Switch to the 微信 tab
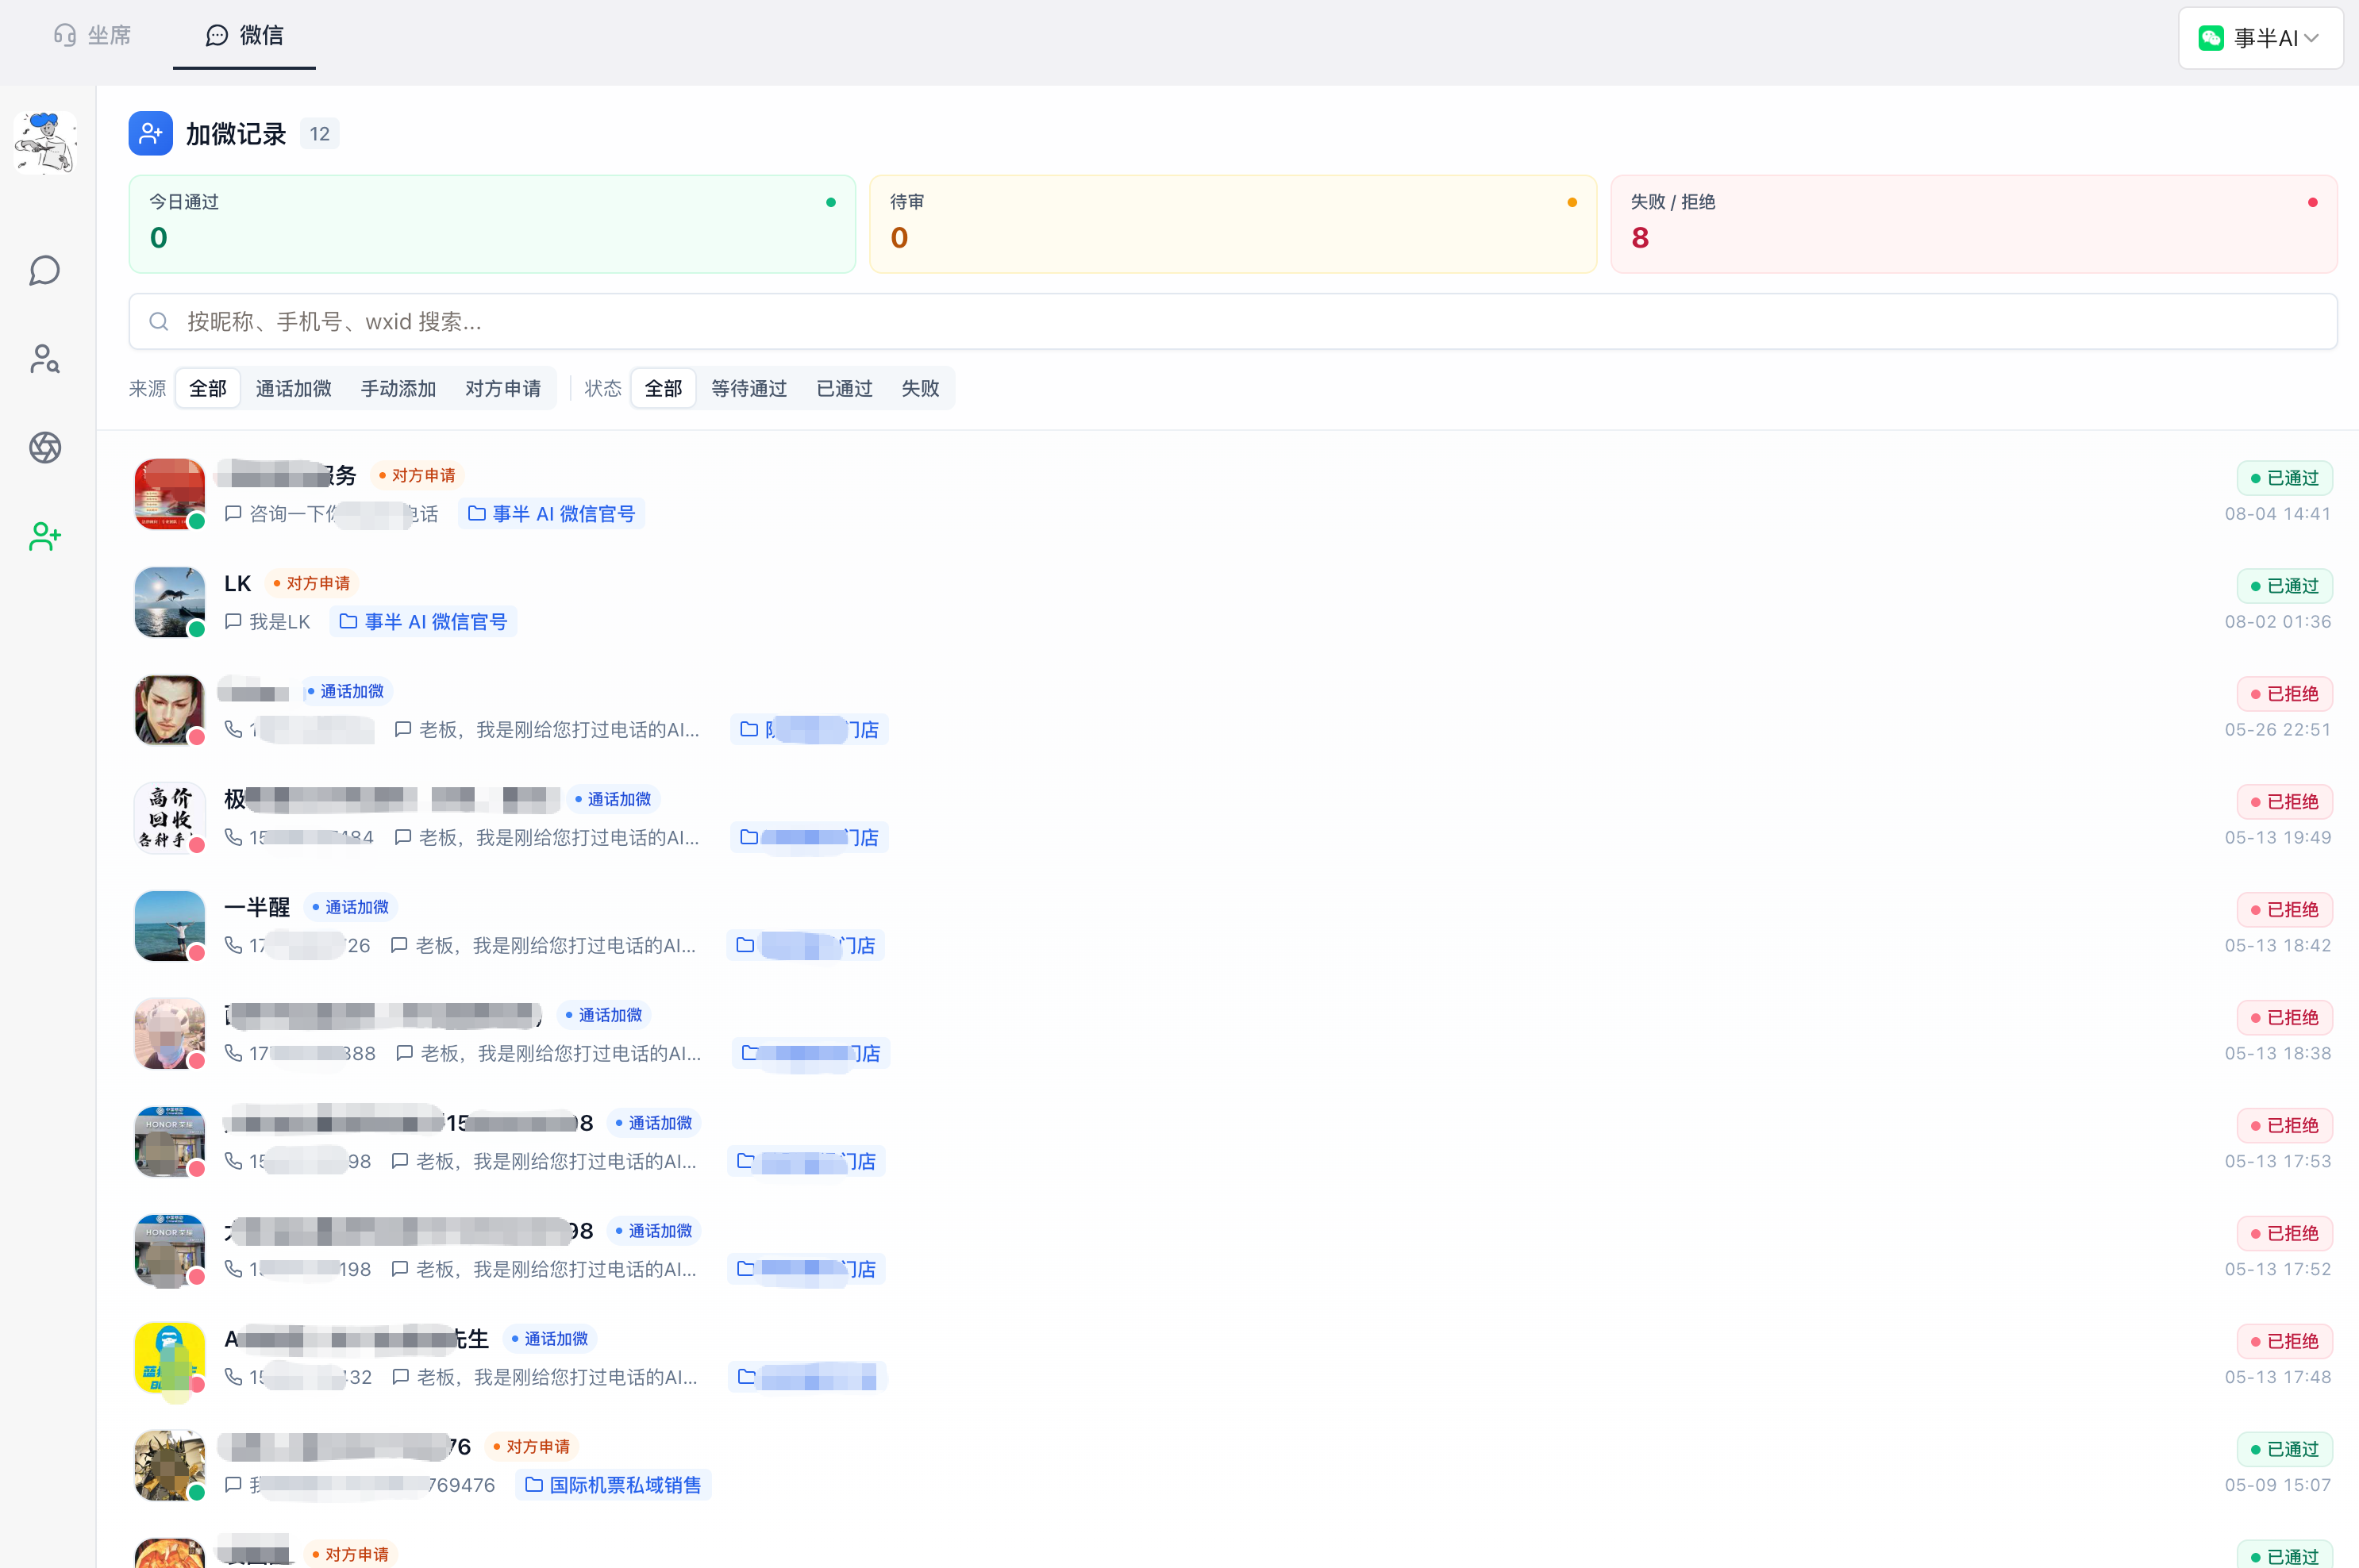 coord(244,36)
